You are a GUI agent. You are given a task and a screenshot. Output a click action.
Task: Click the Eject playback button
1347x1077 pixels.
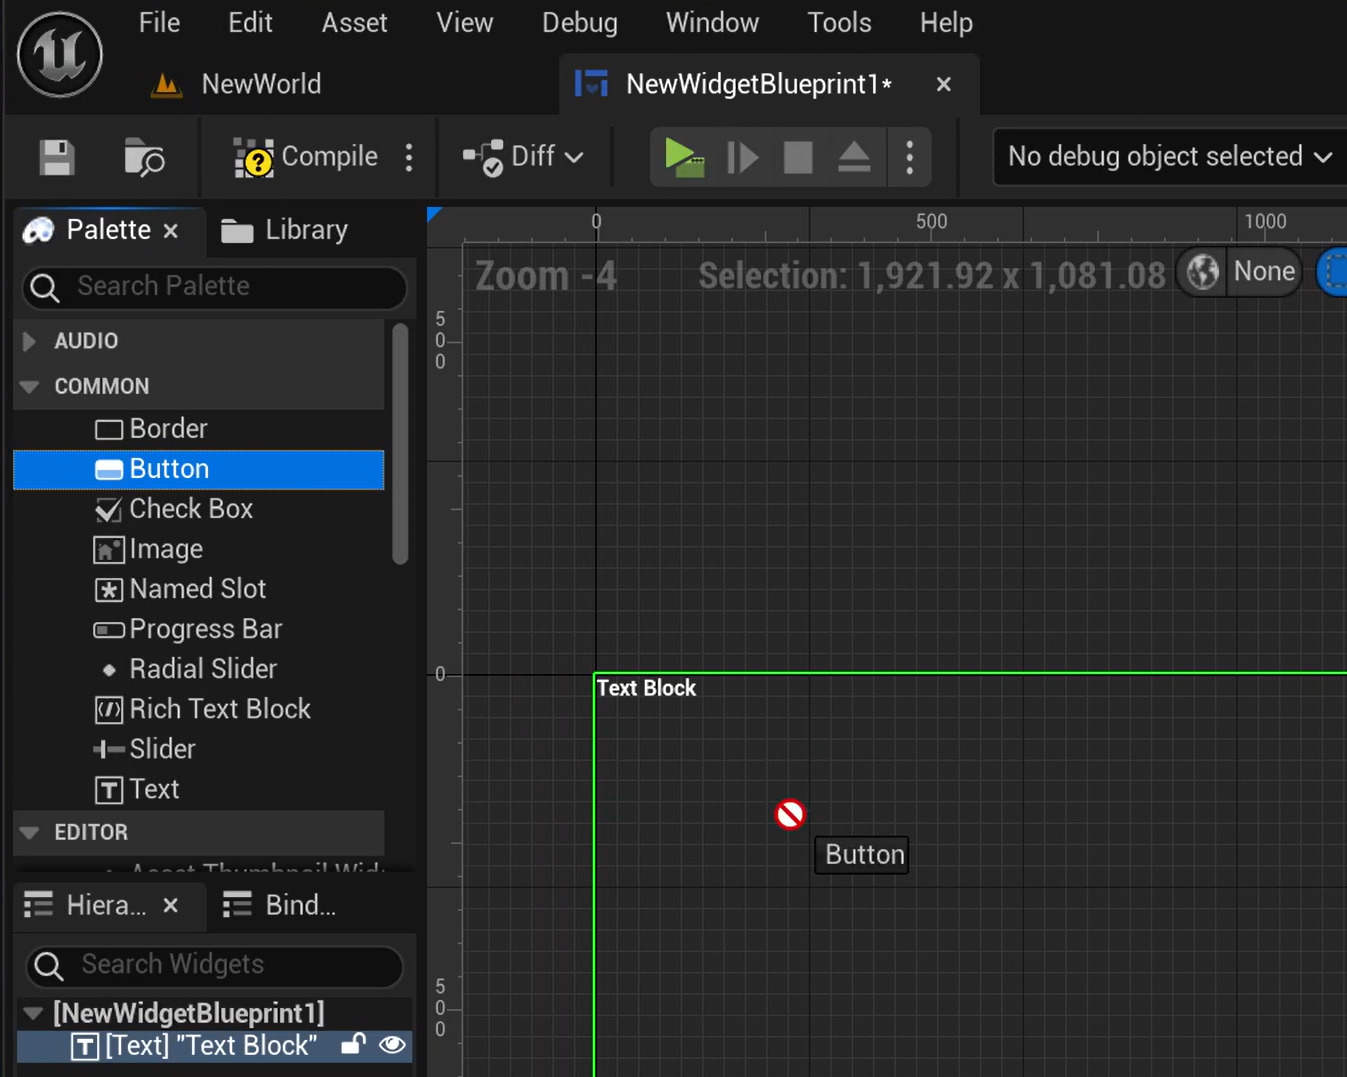854,157
